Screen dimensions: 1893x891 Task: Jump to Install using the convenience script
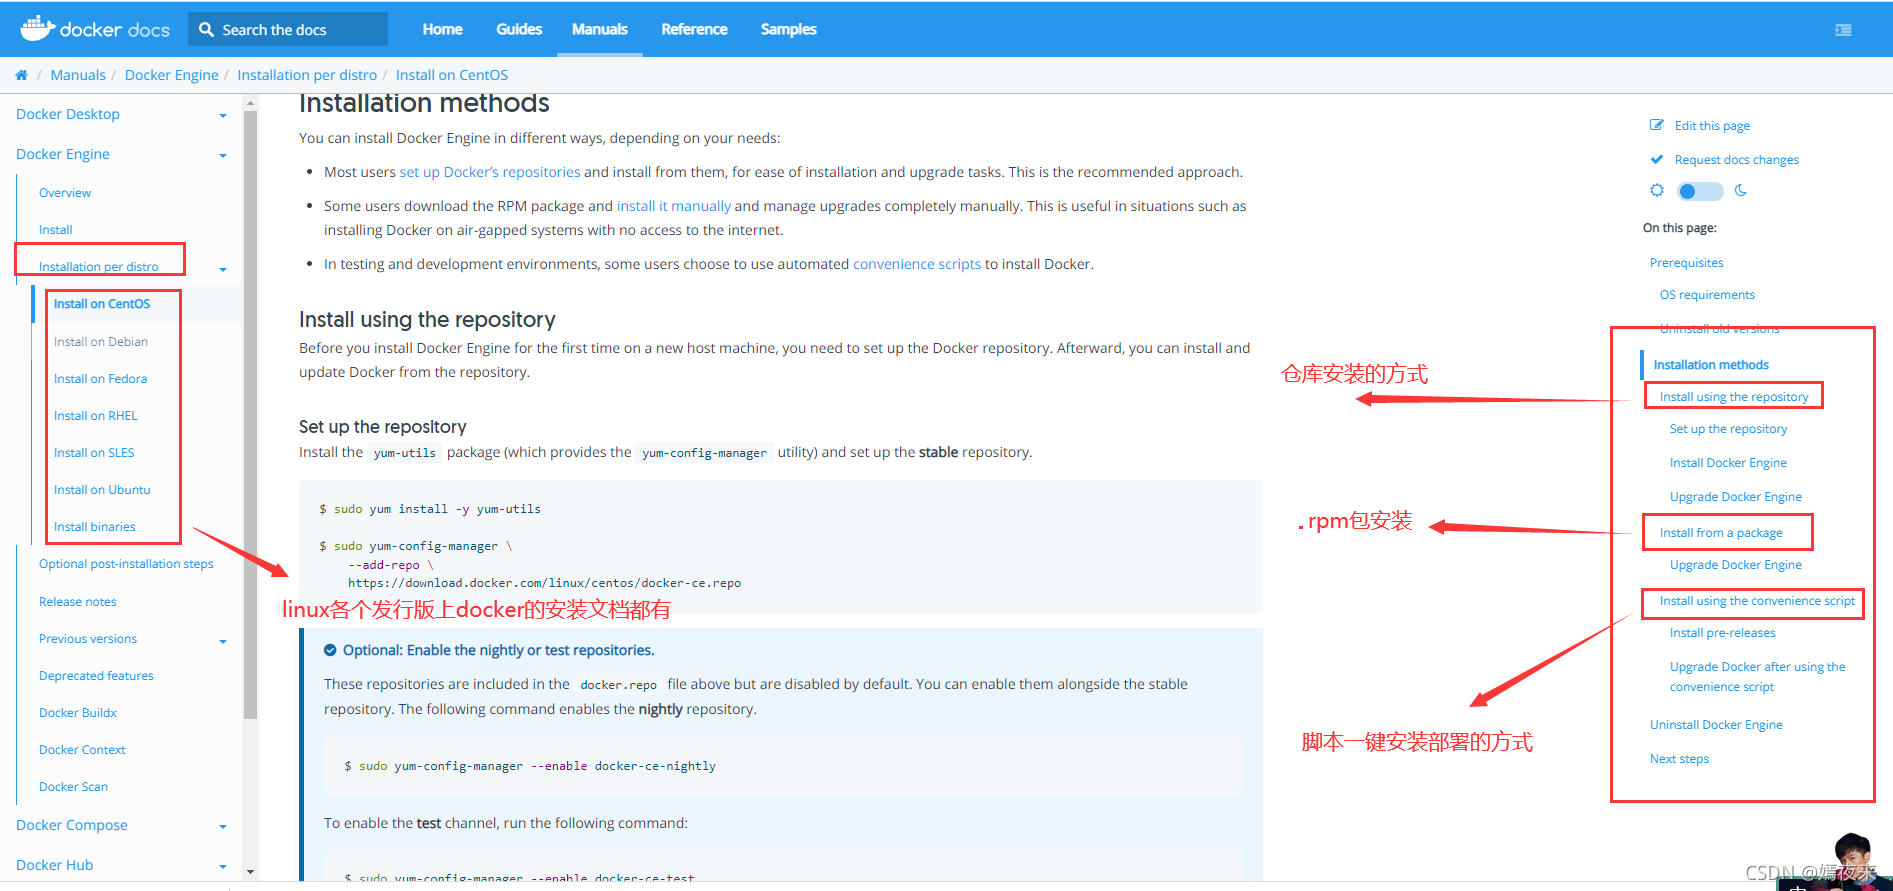tap(1757, 601)
